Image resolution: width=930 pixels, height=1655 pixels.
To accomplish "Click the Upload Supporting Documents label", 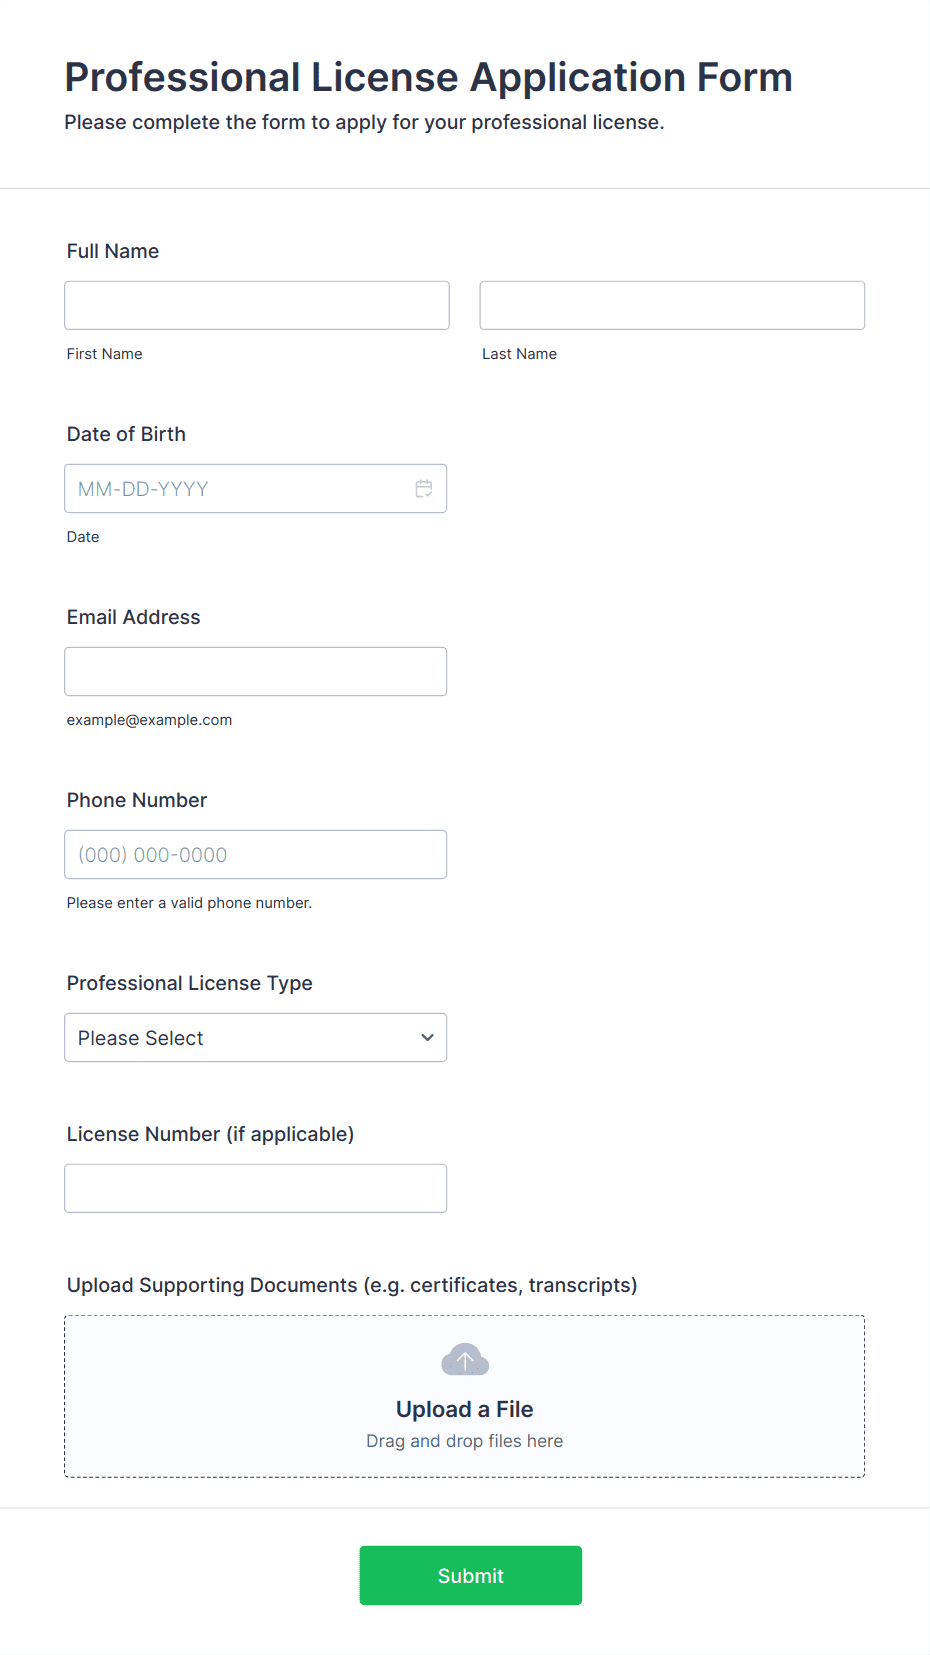I will [352, 1285].
